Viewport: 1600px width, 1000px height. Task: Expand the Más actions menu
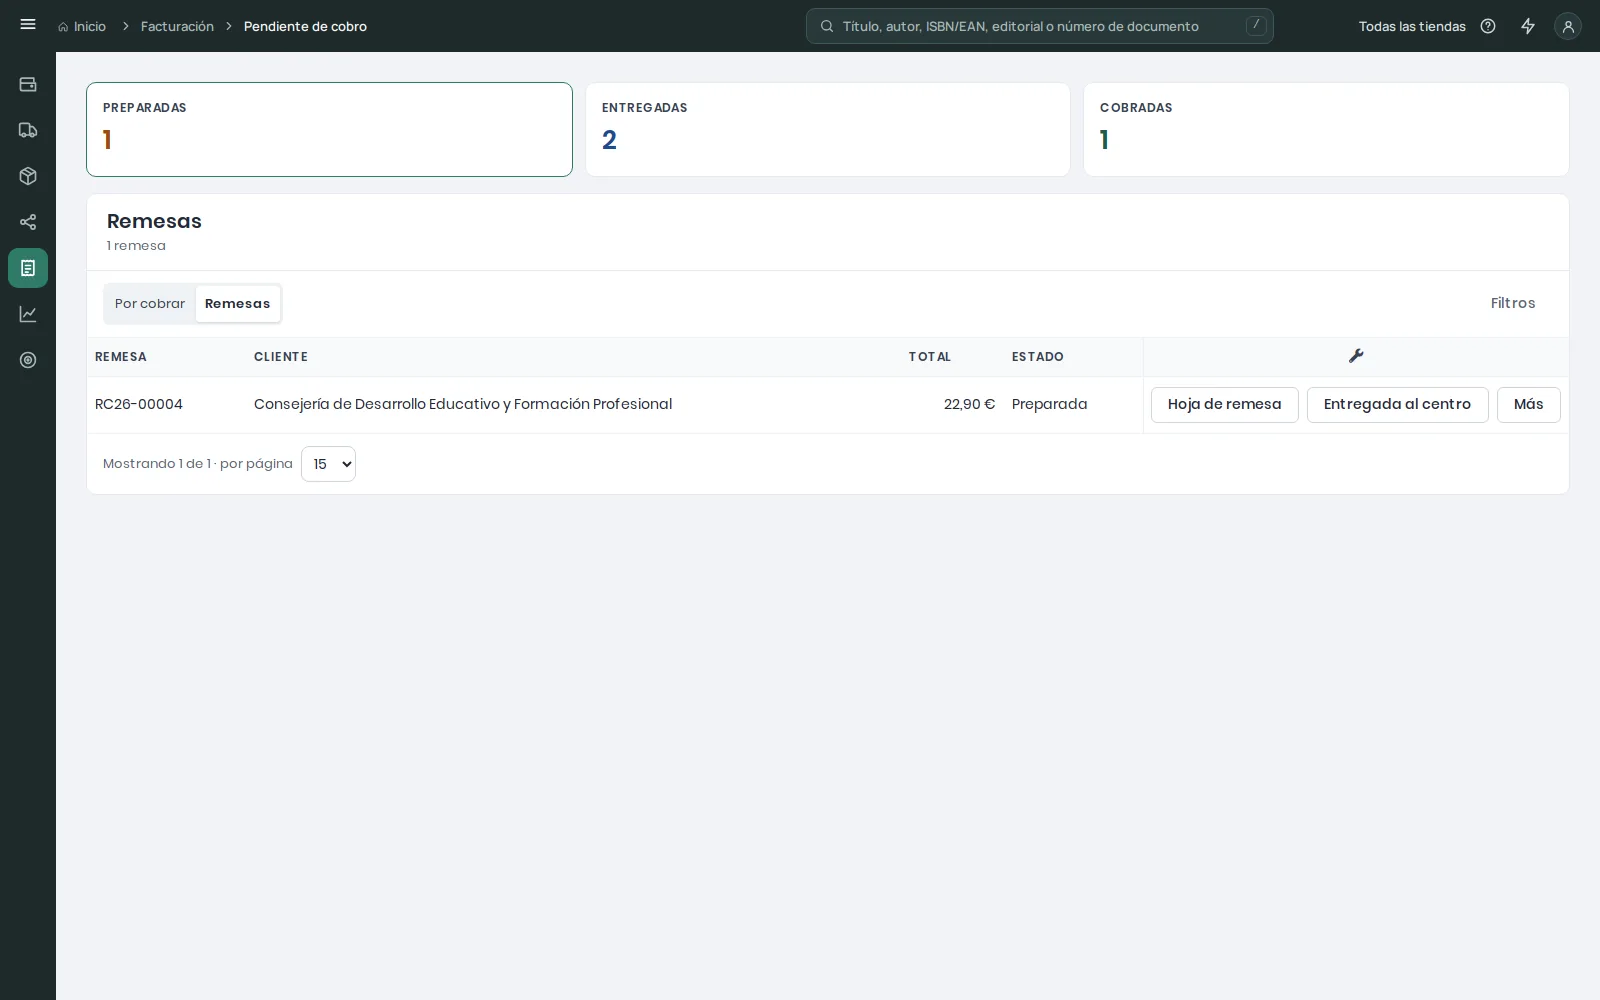click(x=1528, y=405)
